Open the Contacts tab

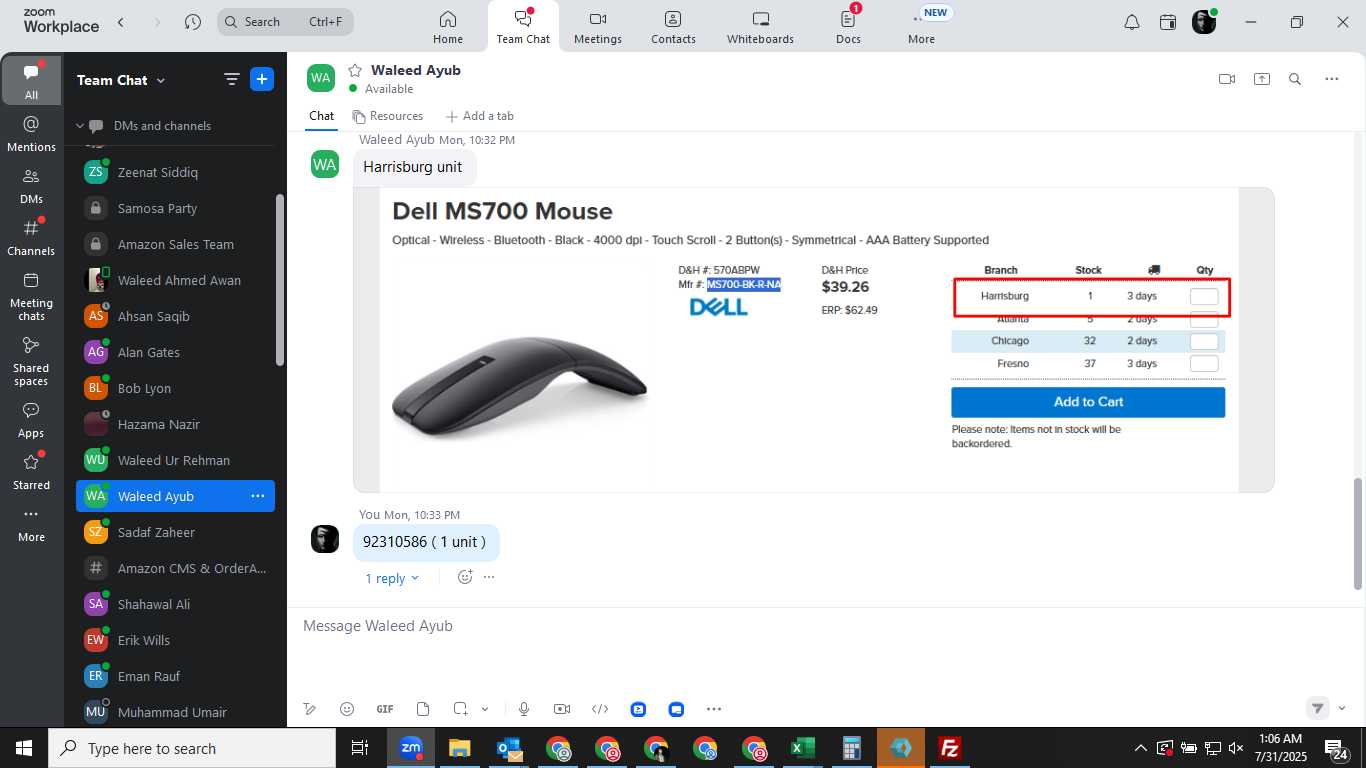[673, 27]
